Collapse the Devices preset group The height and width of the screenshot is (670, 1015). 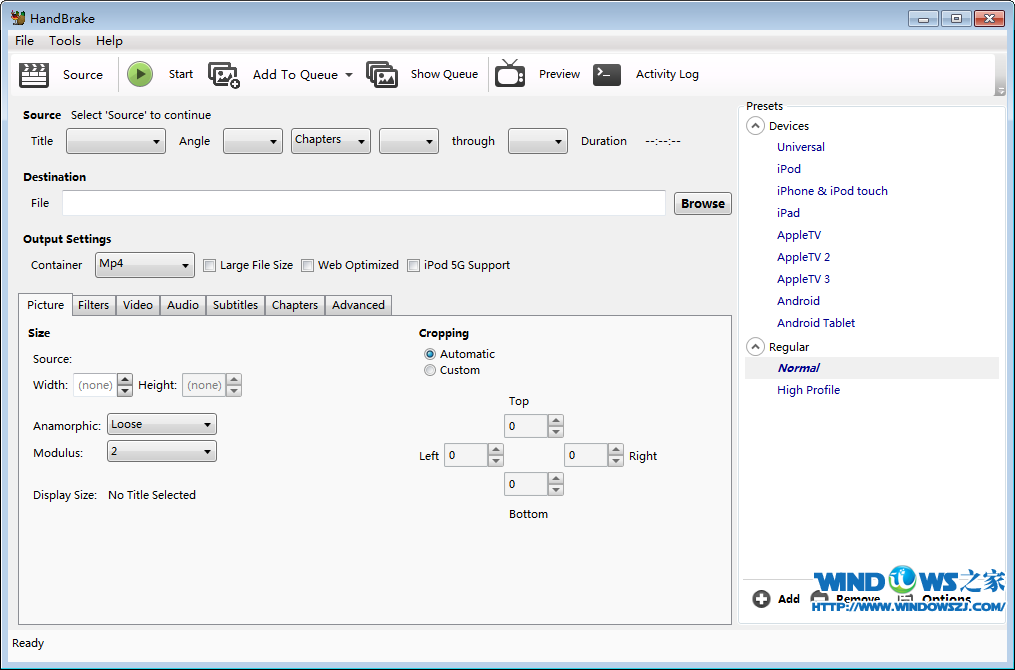tap(756, 126)
